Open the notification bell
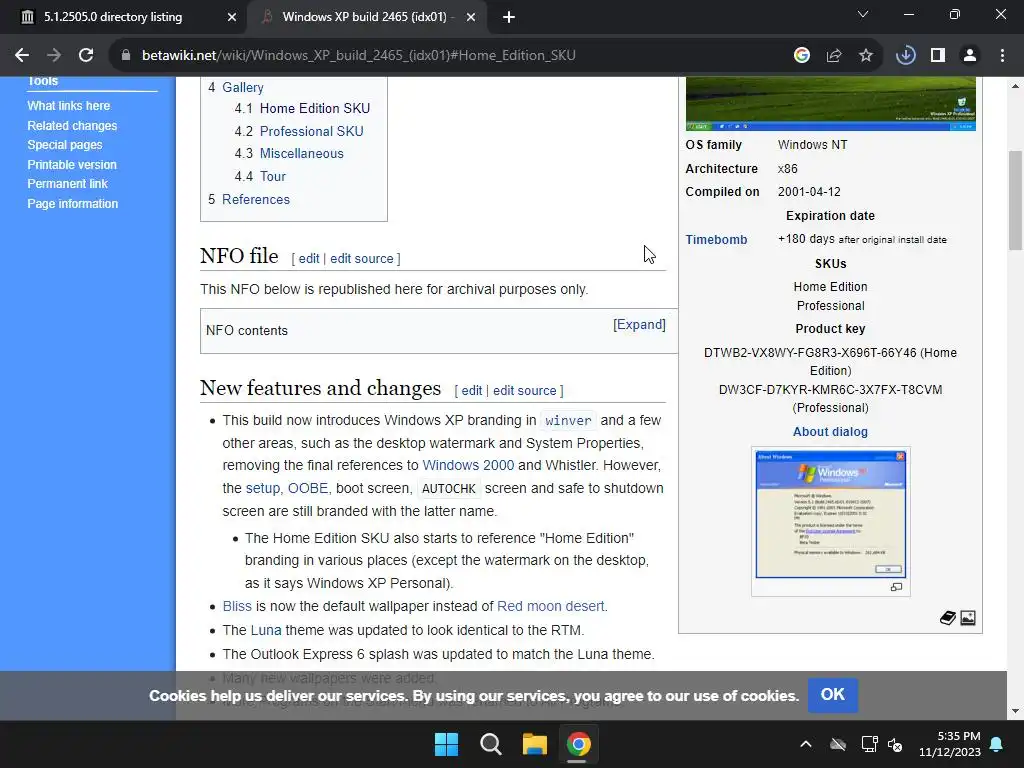 click(x=997, y=744)
